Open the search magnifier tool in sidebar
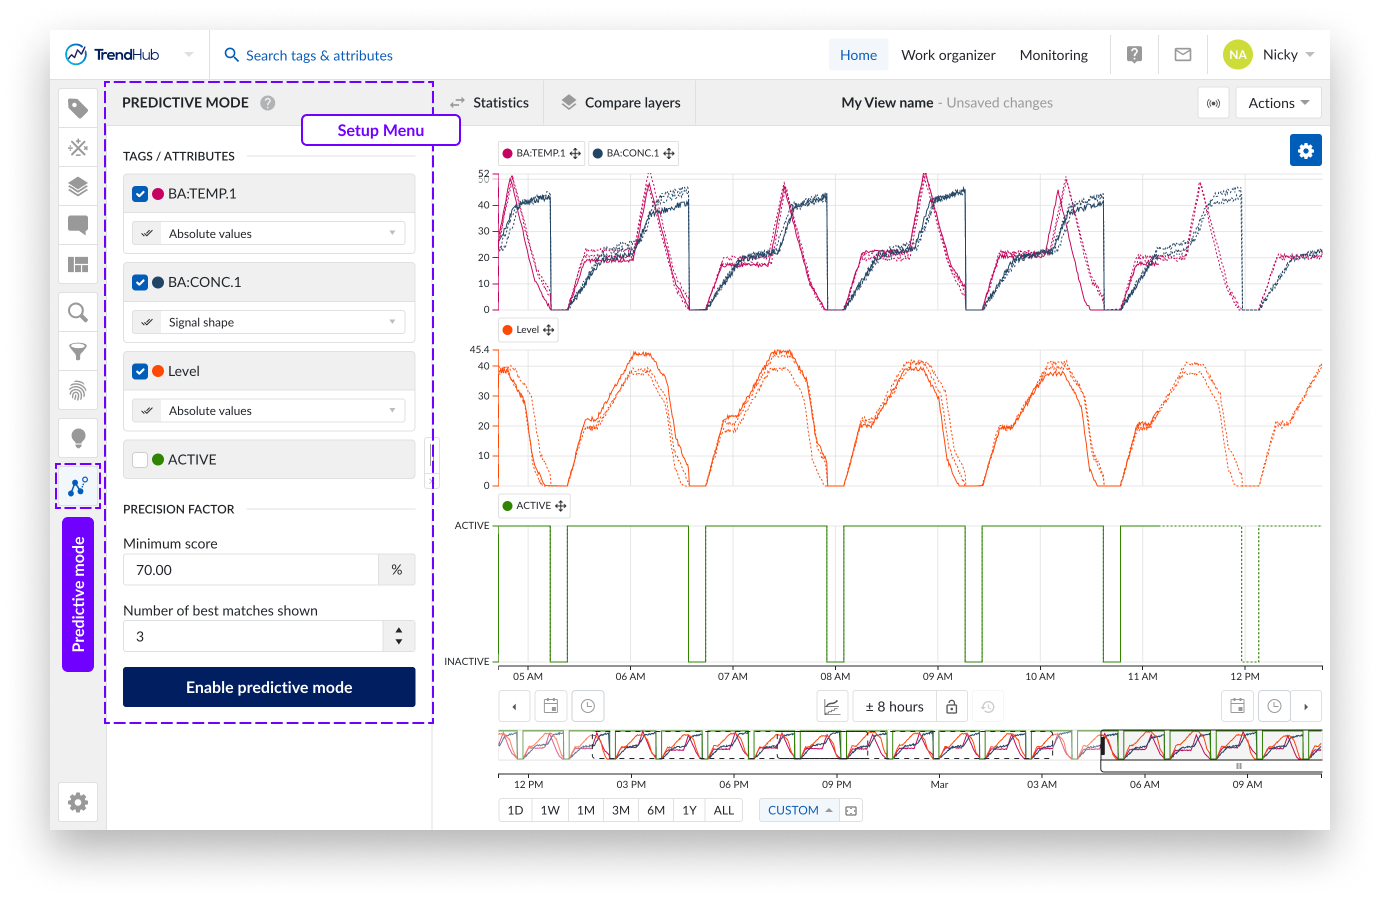The height and width of the screenshot is (900, 1380). coord(78,313)
